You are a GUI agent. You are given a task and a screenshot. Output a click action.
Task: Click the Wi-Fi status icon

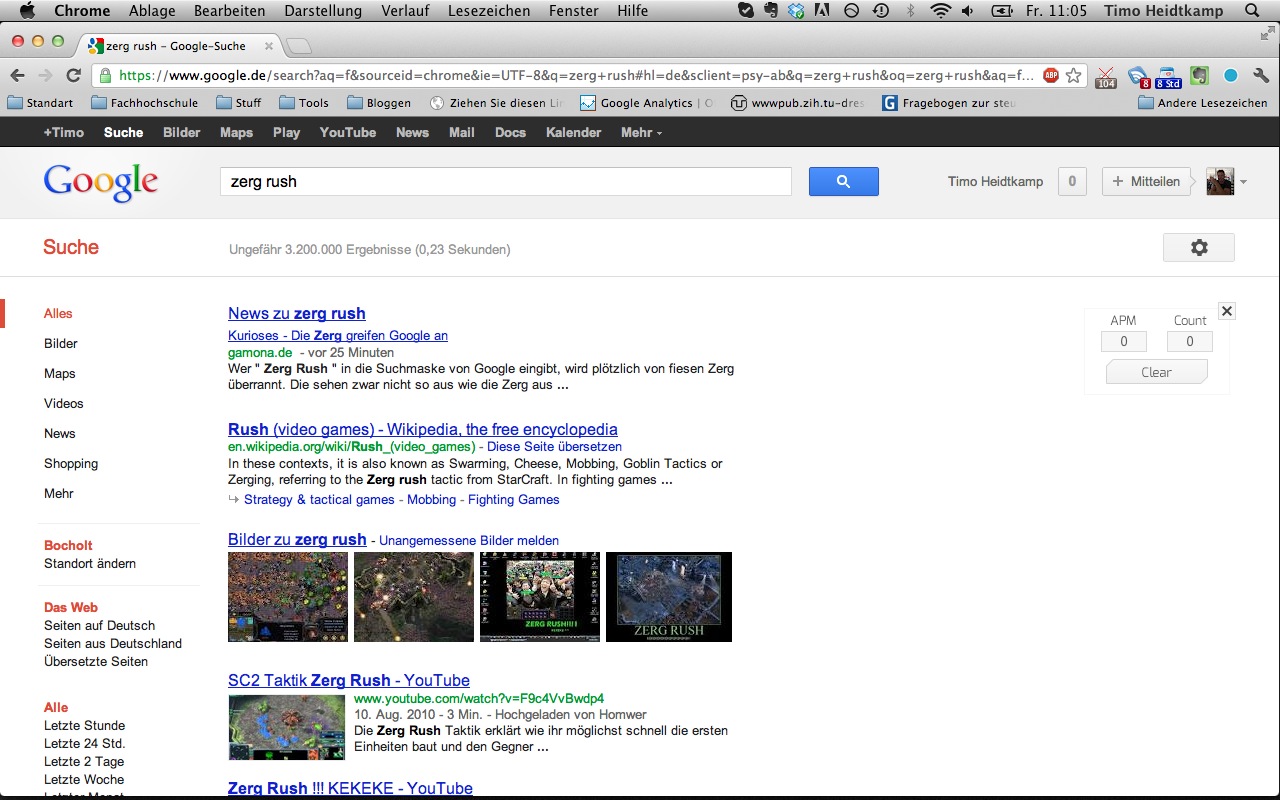[940, 11]
